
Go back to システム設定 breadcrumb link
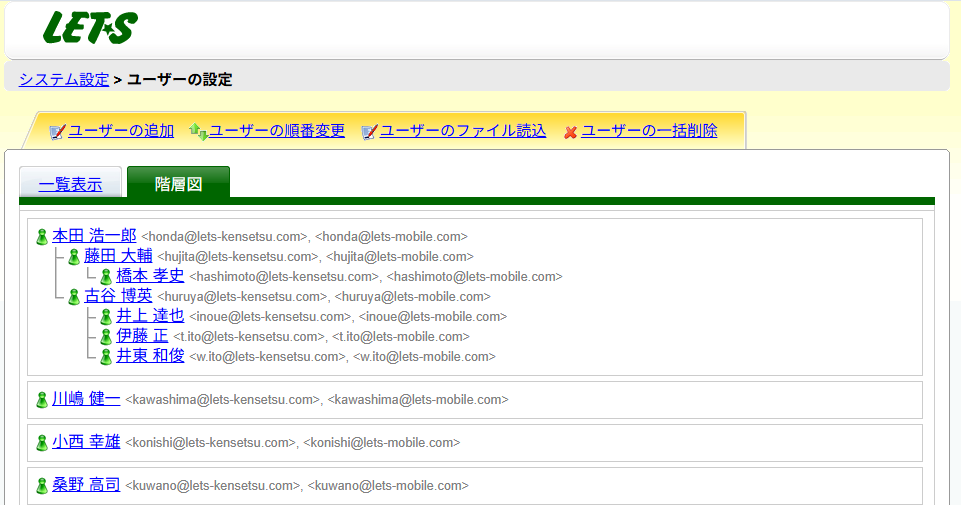(x=64, y=79)
